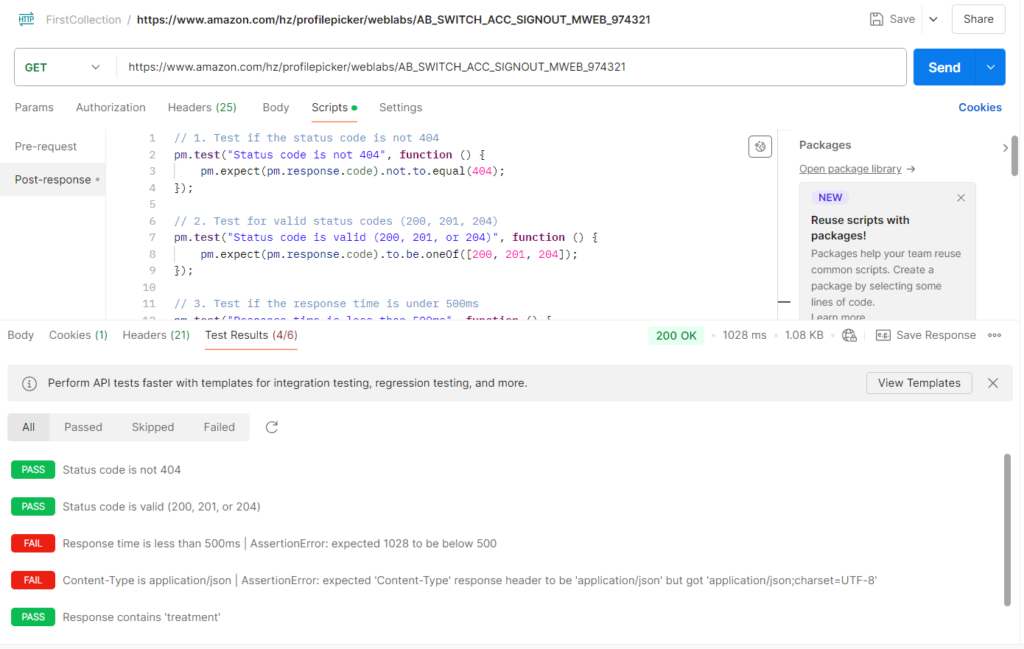
Task: Click the Learn more link in packages card
Action: point(838,316)
